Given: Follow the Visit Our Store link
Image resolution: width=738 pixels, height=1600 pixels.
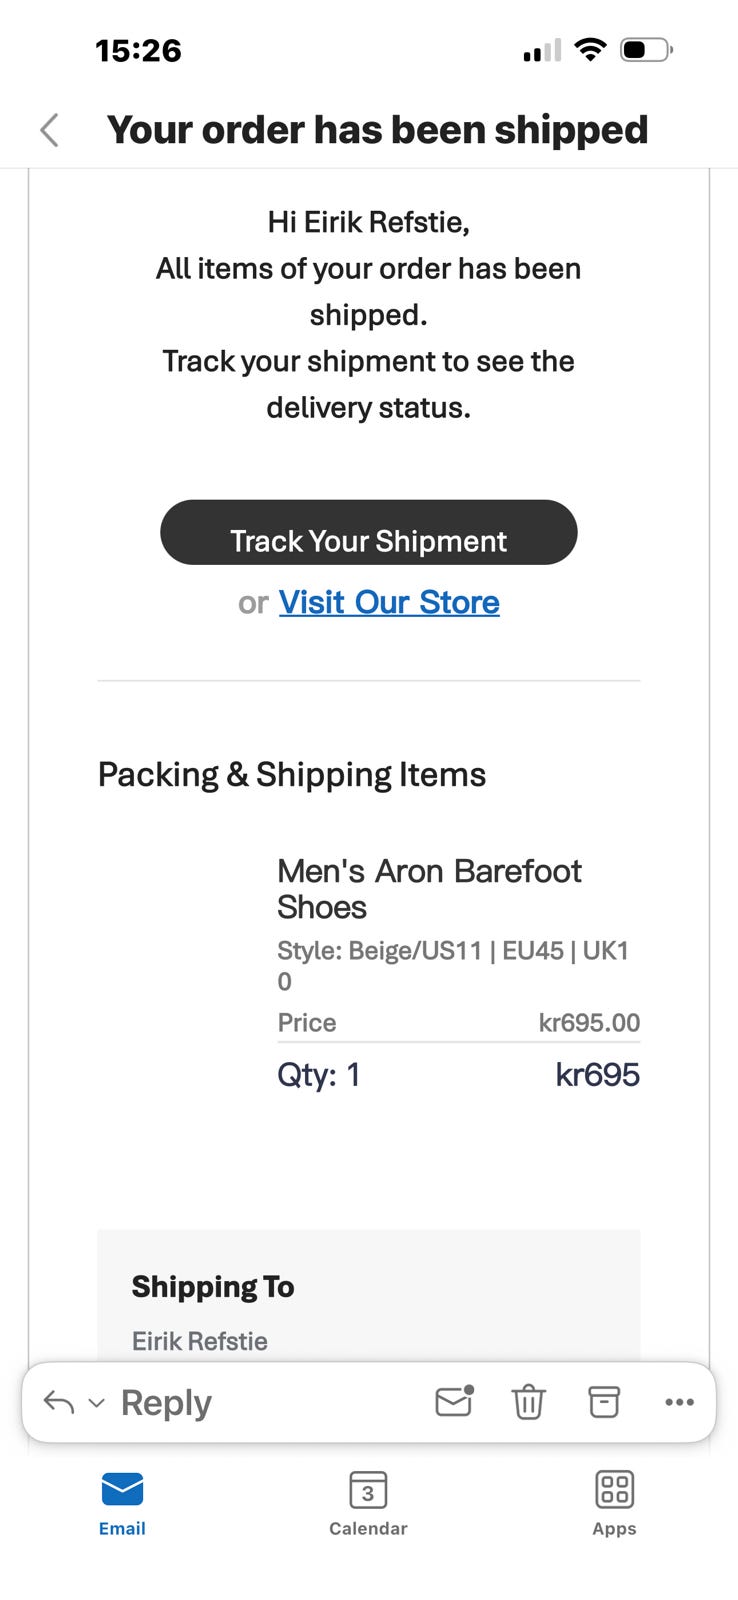Looking at the screenshot, I should tap(389, 602).
